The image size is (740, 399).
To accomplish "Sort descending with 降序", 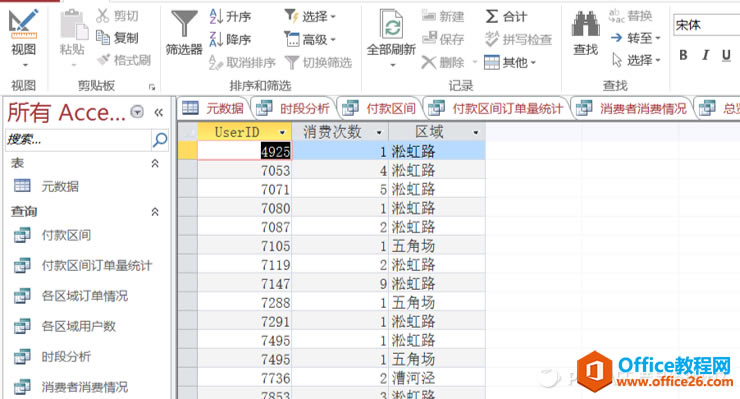I will click(x=230, y=39).
